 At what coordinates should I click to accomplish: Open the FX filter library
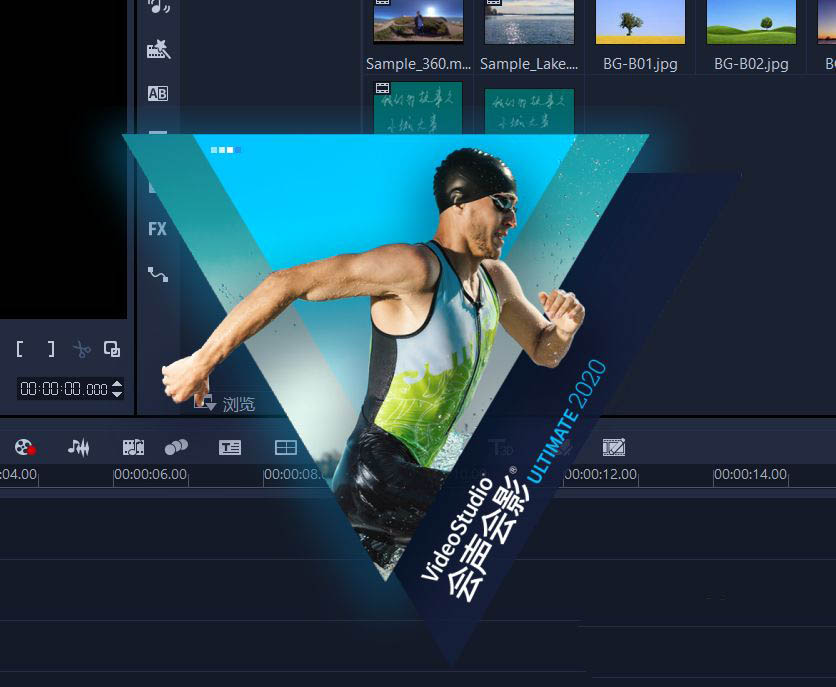point(157,229)
